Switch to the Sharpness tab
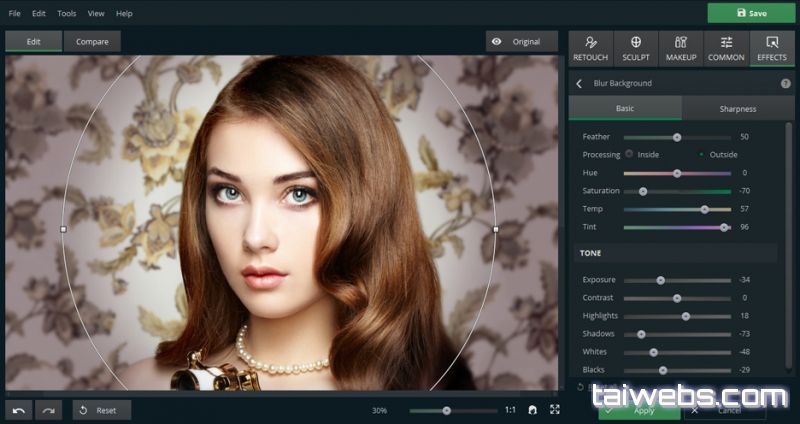The image size is (800, 424). (x=737, y=108)
